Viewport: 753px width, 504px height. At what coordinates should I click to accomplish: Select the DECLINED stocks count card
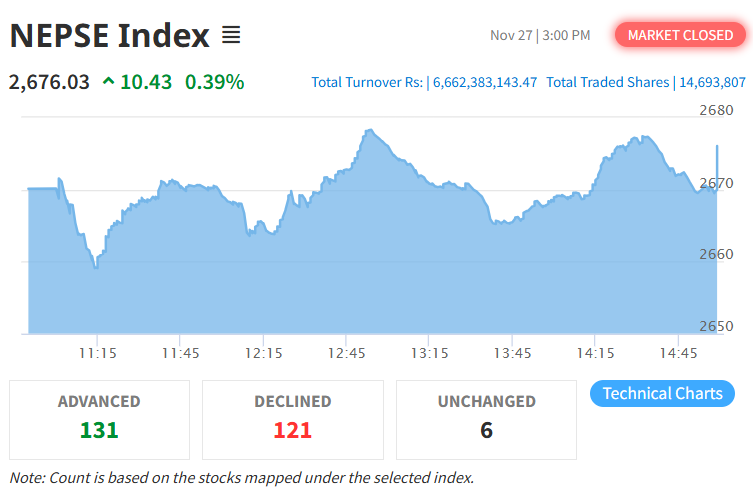[292, 419]
